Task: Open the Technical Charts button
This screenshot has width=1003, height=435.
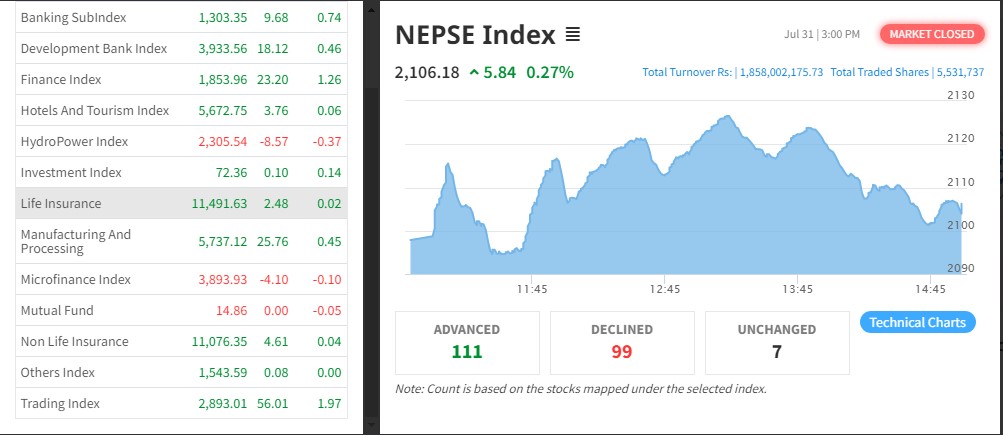Action: click(x=917, y=322)
